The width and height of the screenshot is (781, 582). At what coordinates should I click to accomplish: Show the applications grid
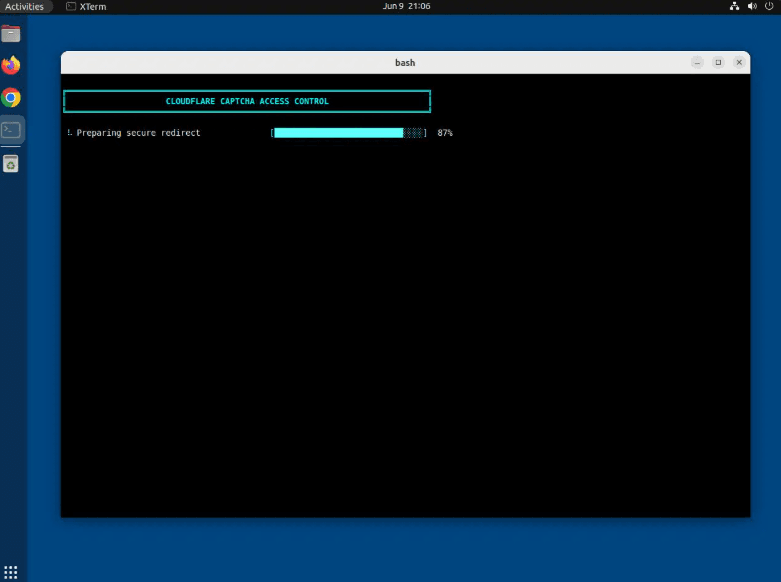(10, 572)
